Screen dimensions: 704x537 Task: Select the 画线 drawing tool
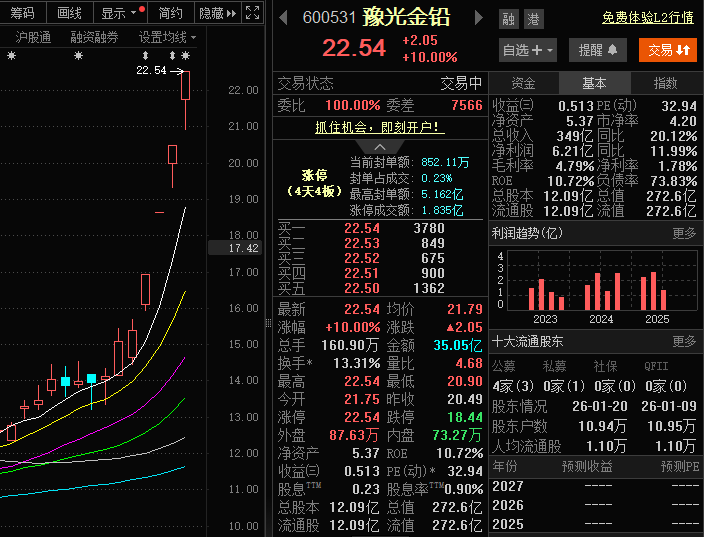(x=70, y=13)
